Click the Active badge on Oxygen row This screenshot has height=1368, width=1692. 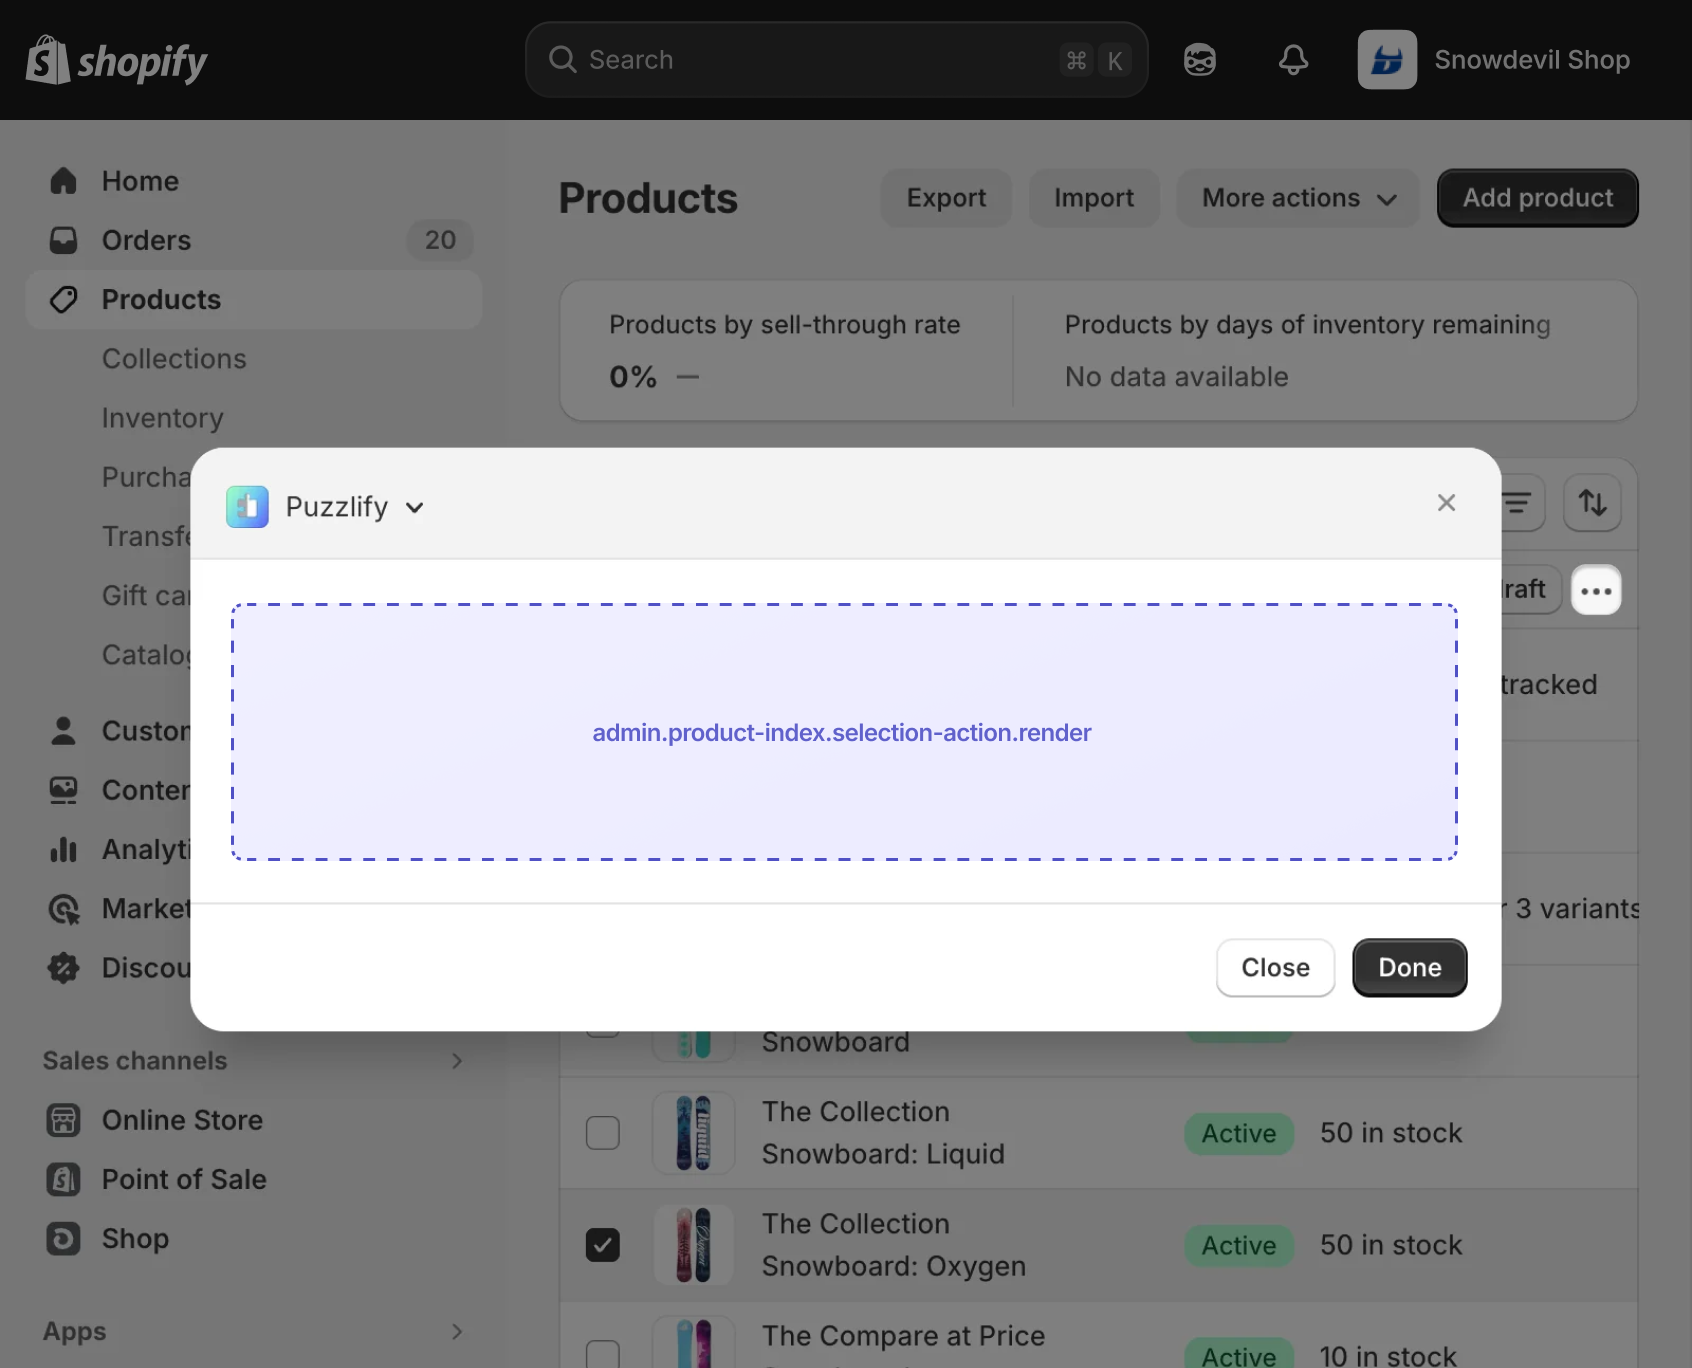(x=1239, y=1245)
